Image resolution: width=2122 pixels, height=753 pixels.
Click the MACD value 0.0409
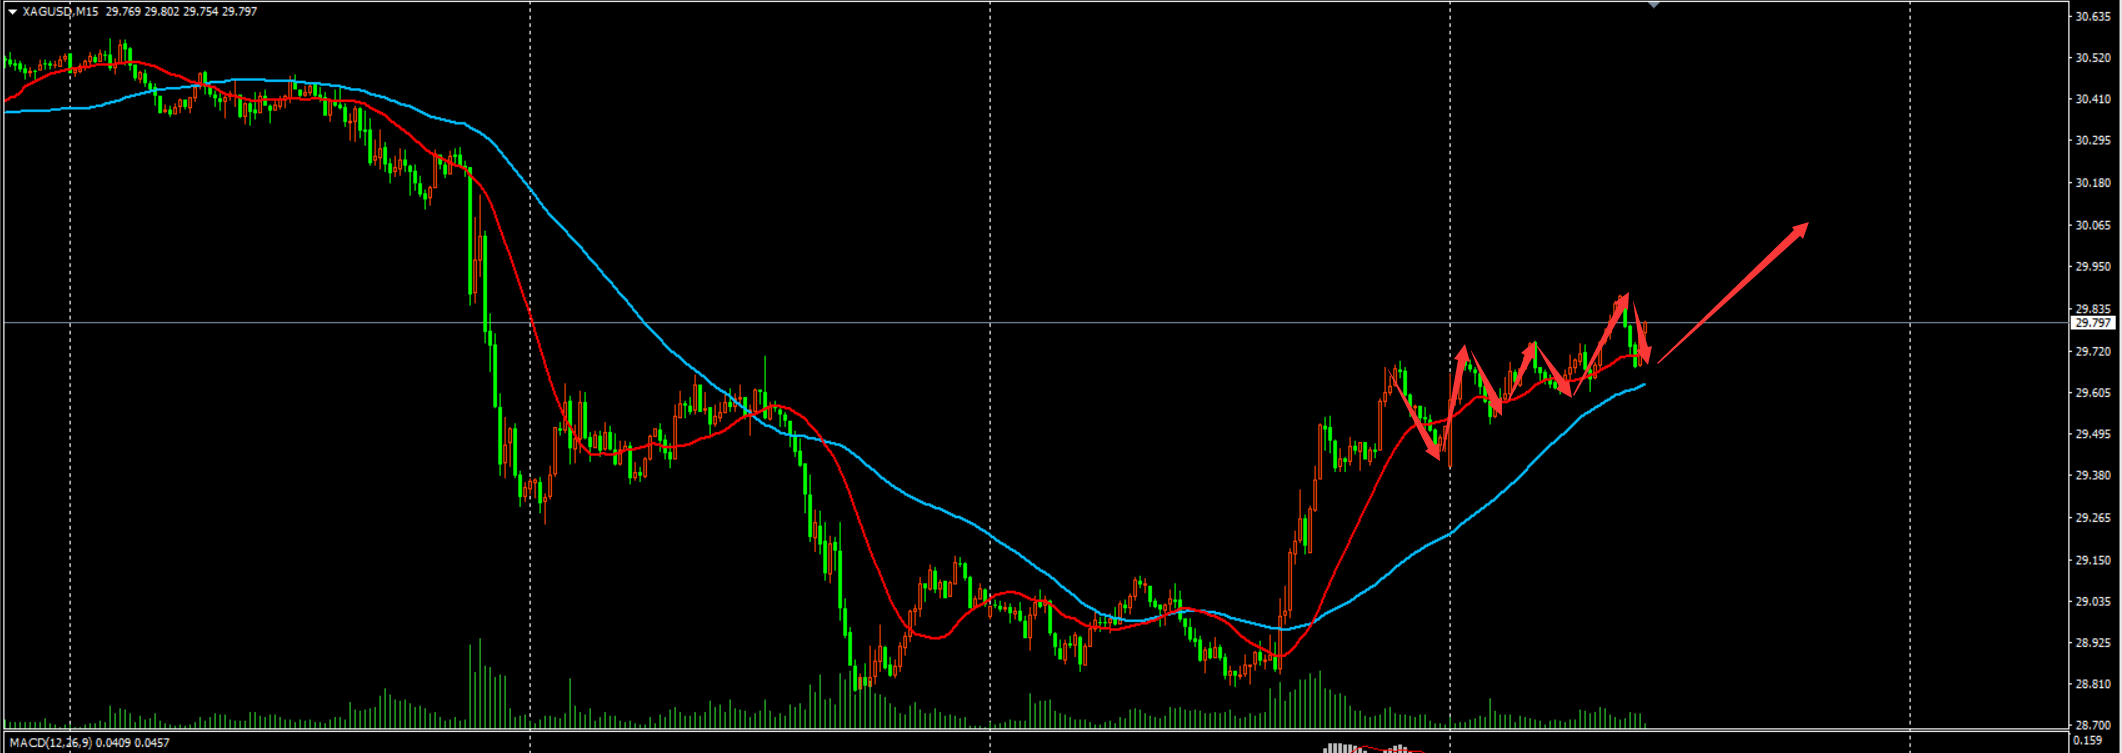115,743
